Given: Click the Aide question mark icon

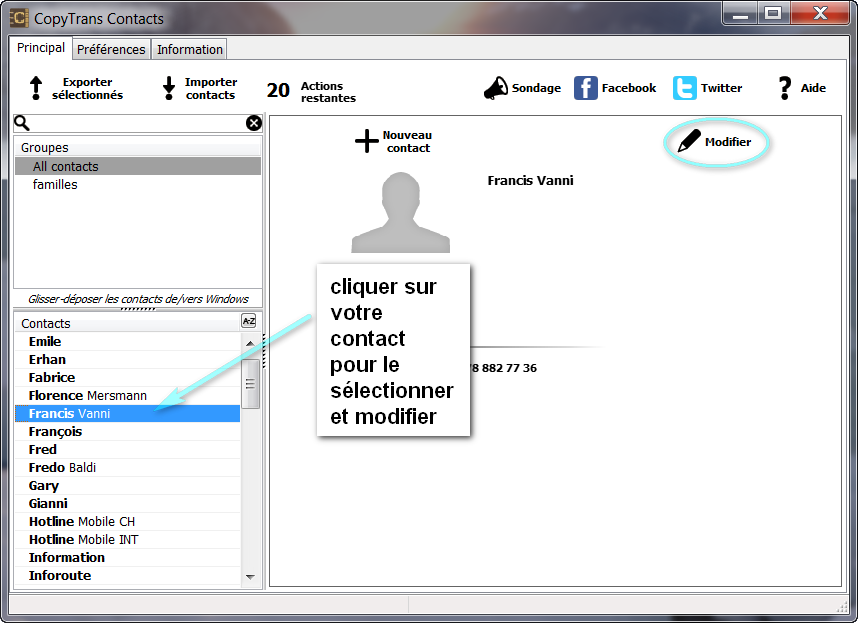Looking at the screenshot, I should 785,88.
